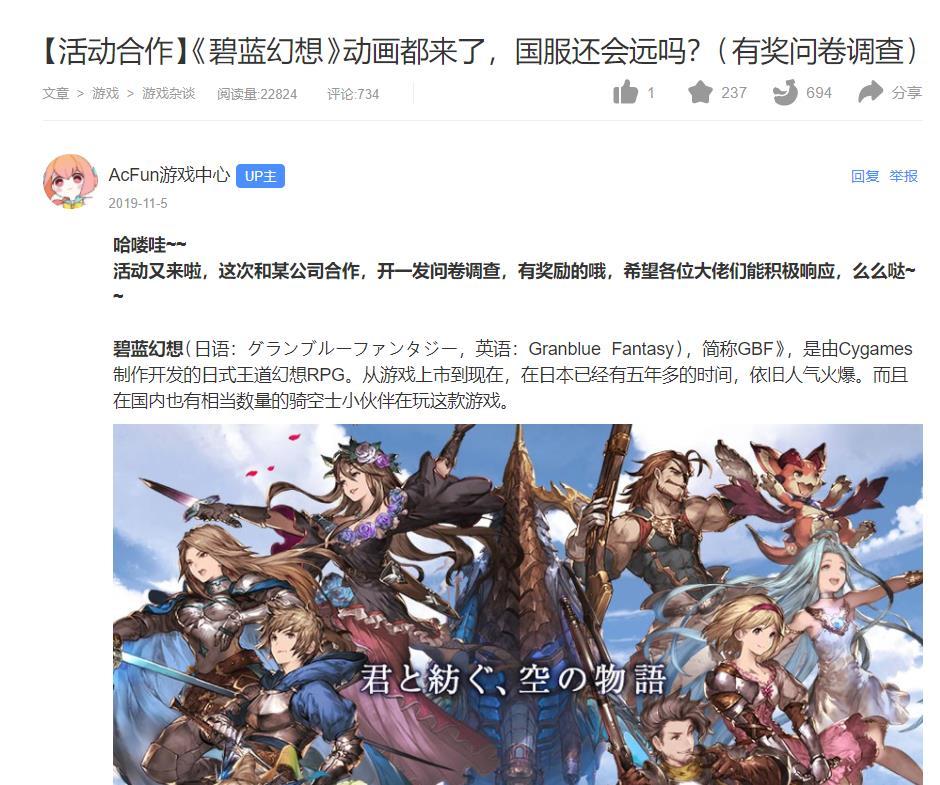Click the 237 favorites count
This screenshot has width=940, height=785.
coord(734,92)
